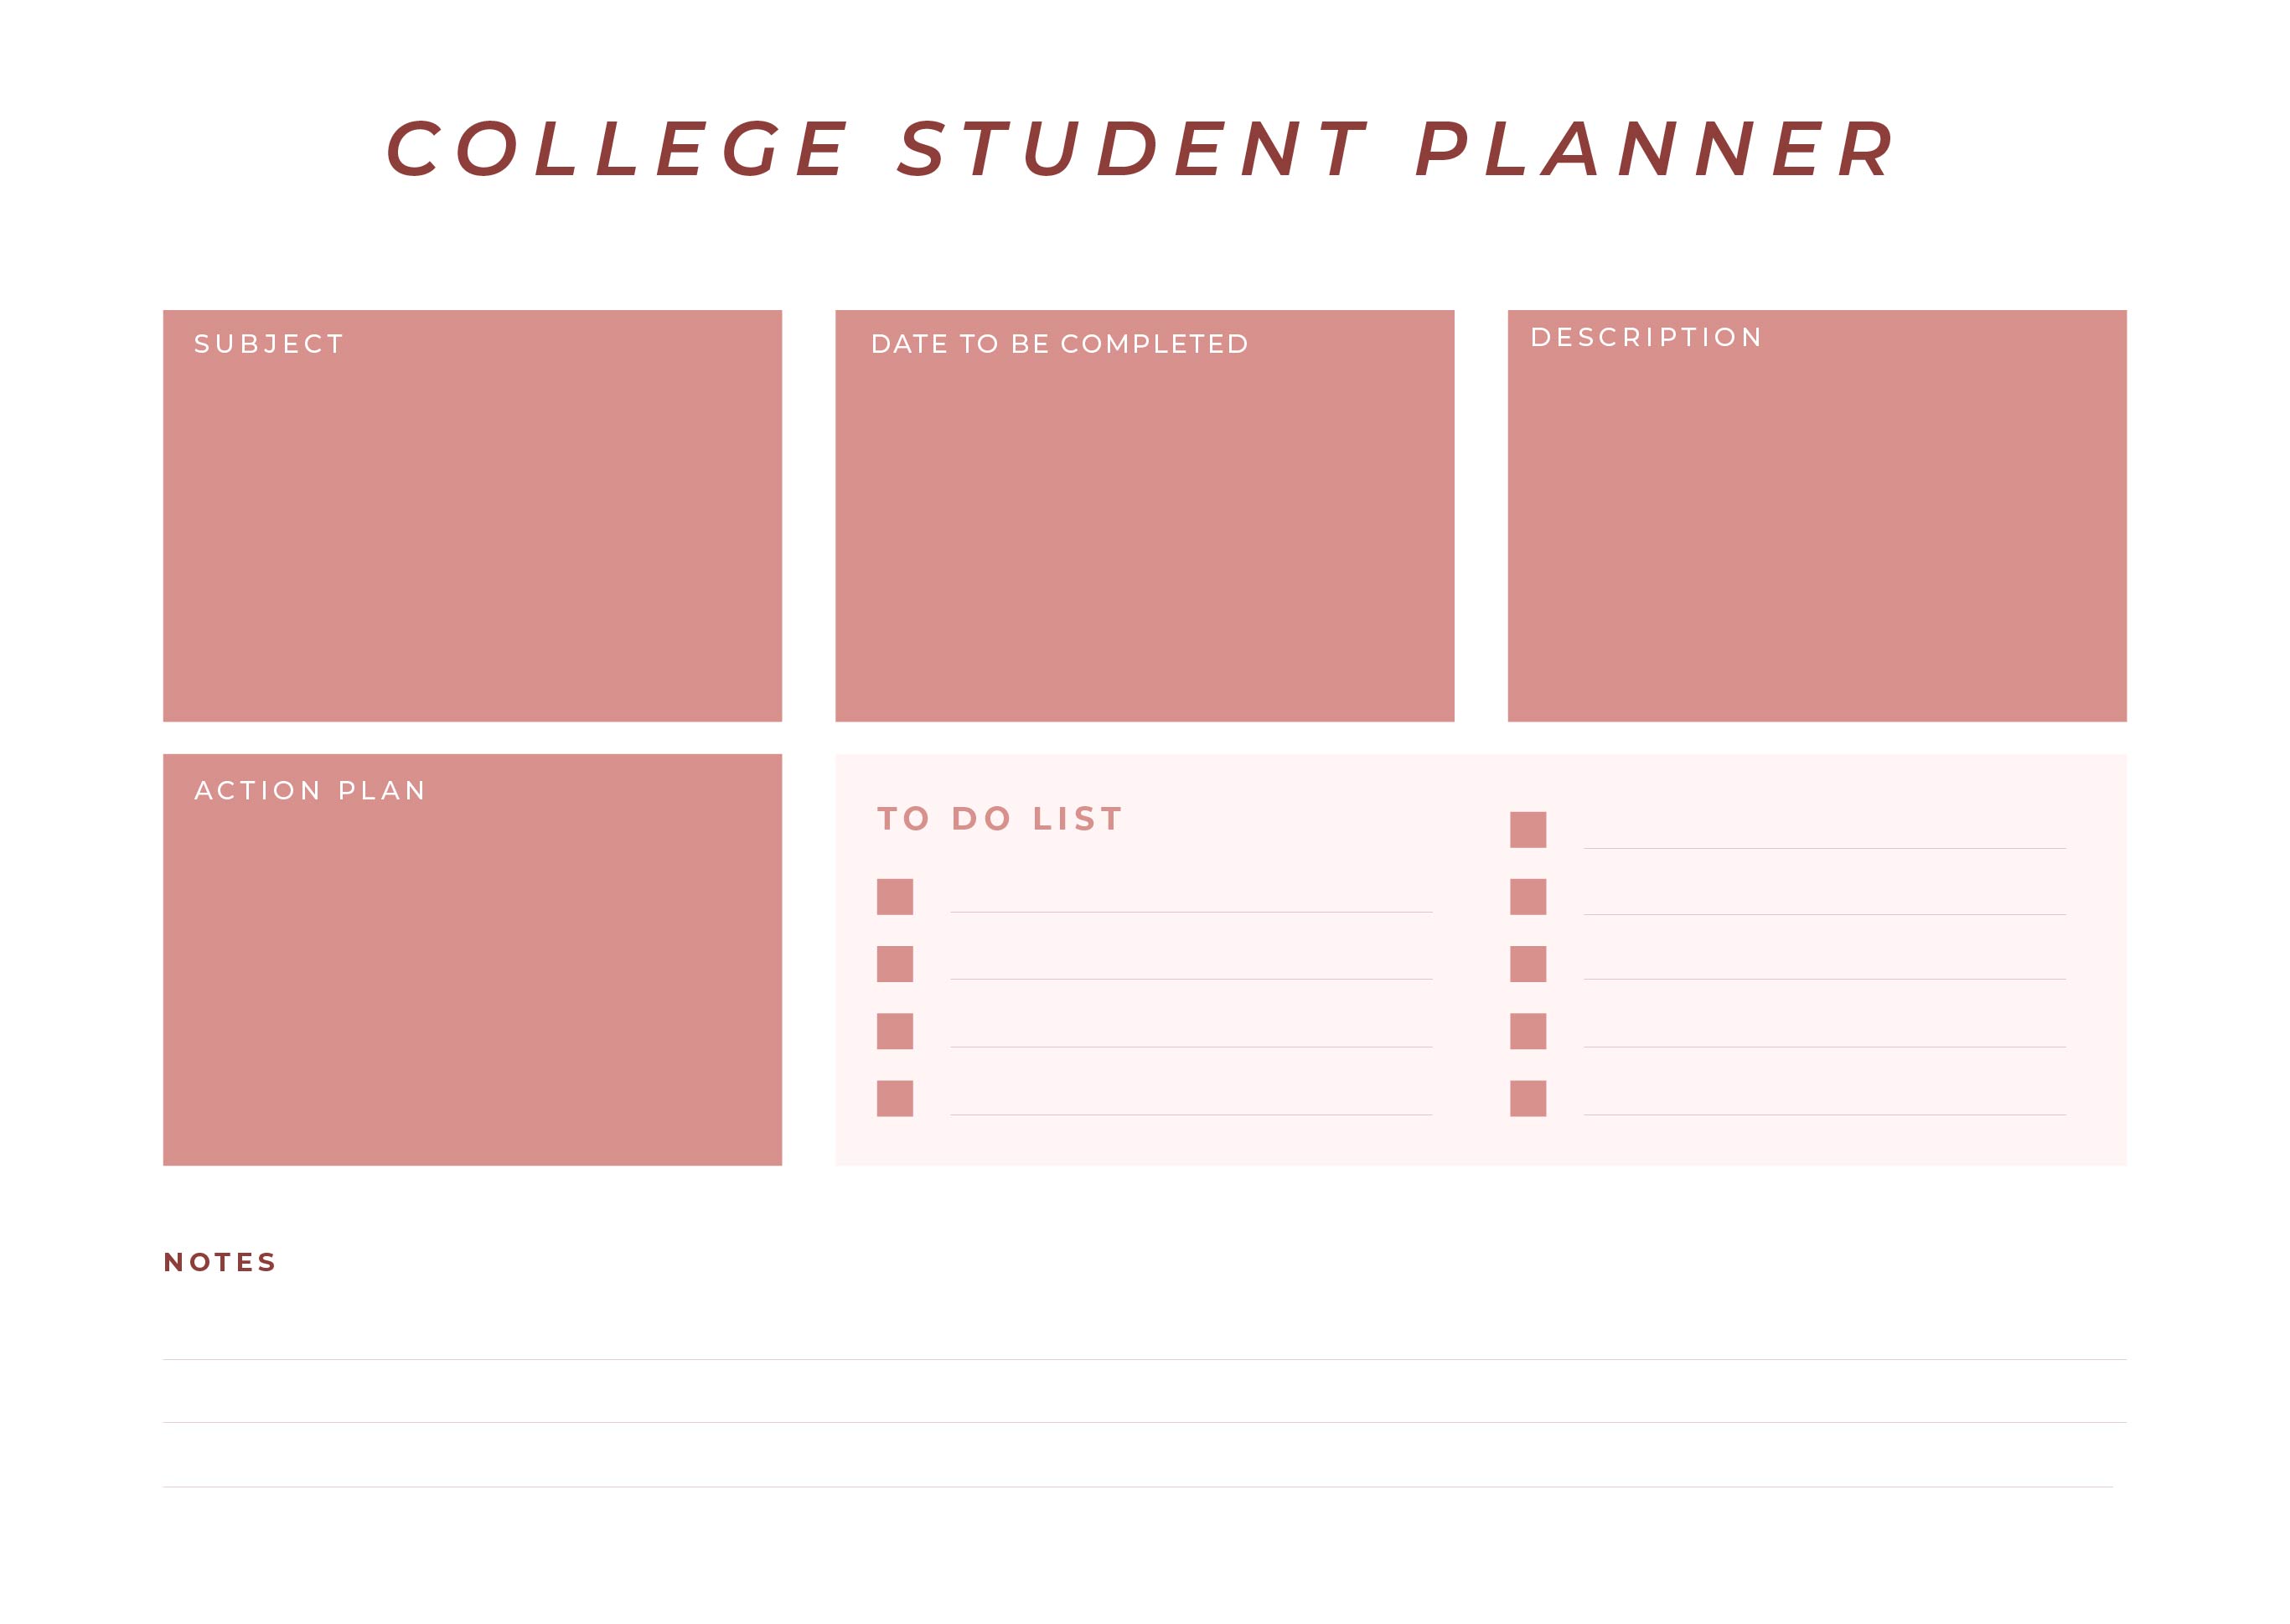Select the COLLEGE STUDENT PLANNER title
The height and width of the screenshot is (1624, 2290).
coord(1140,149)
